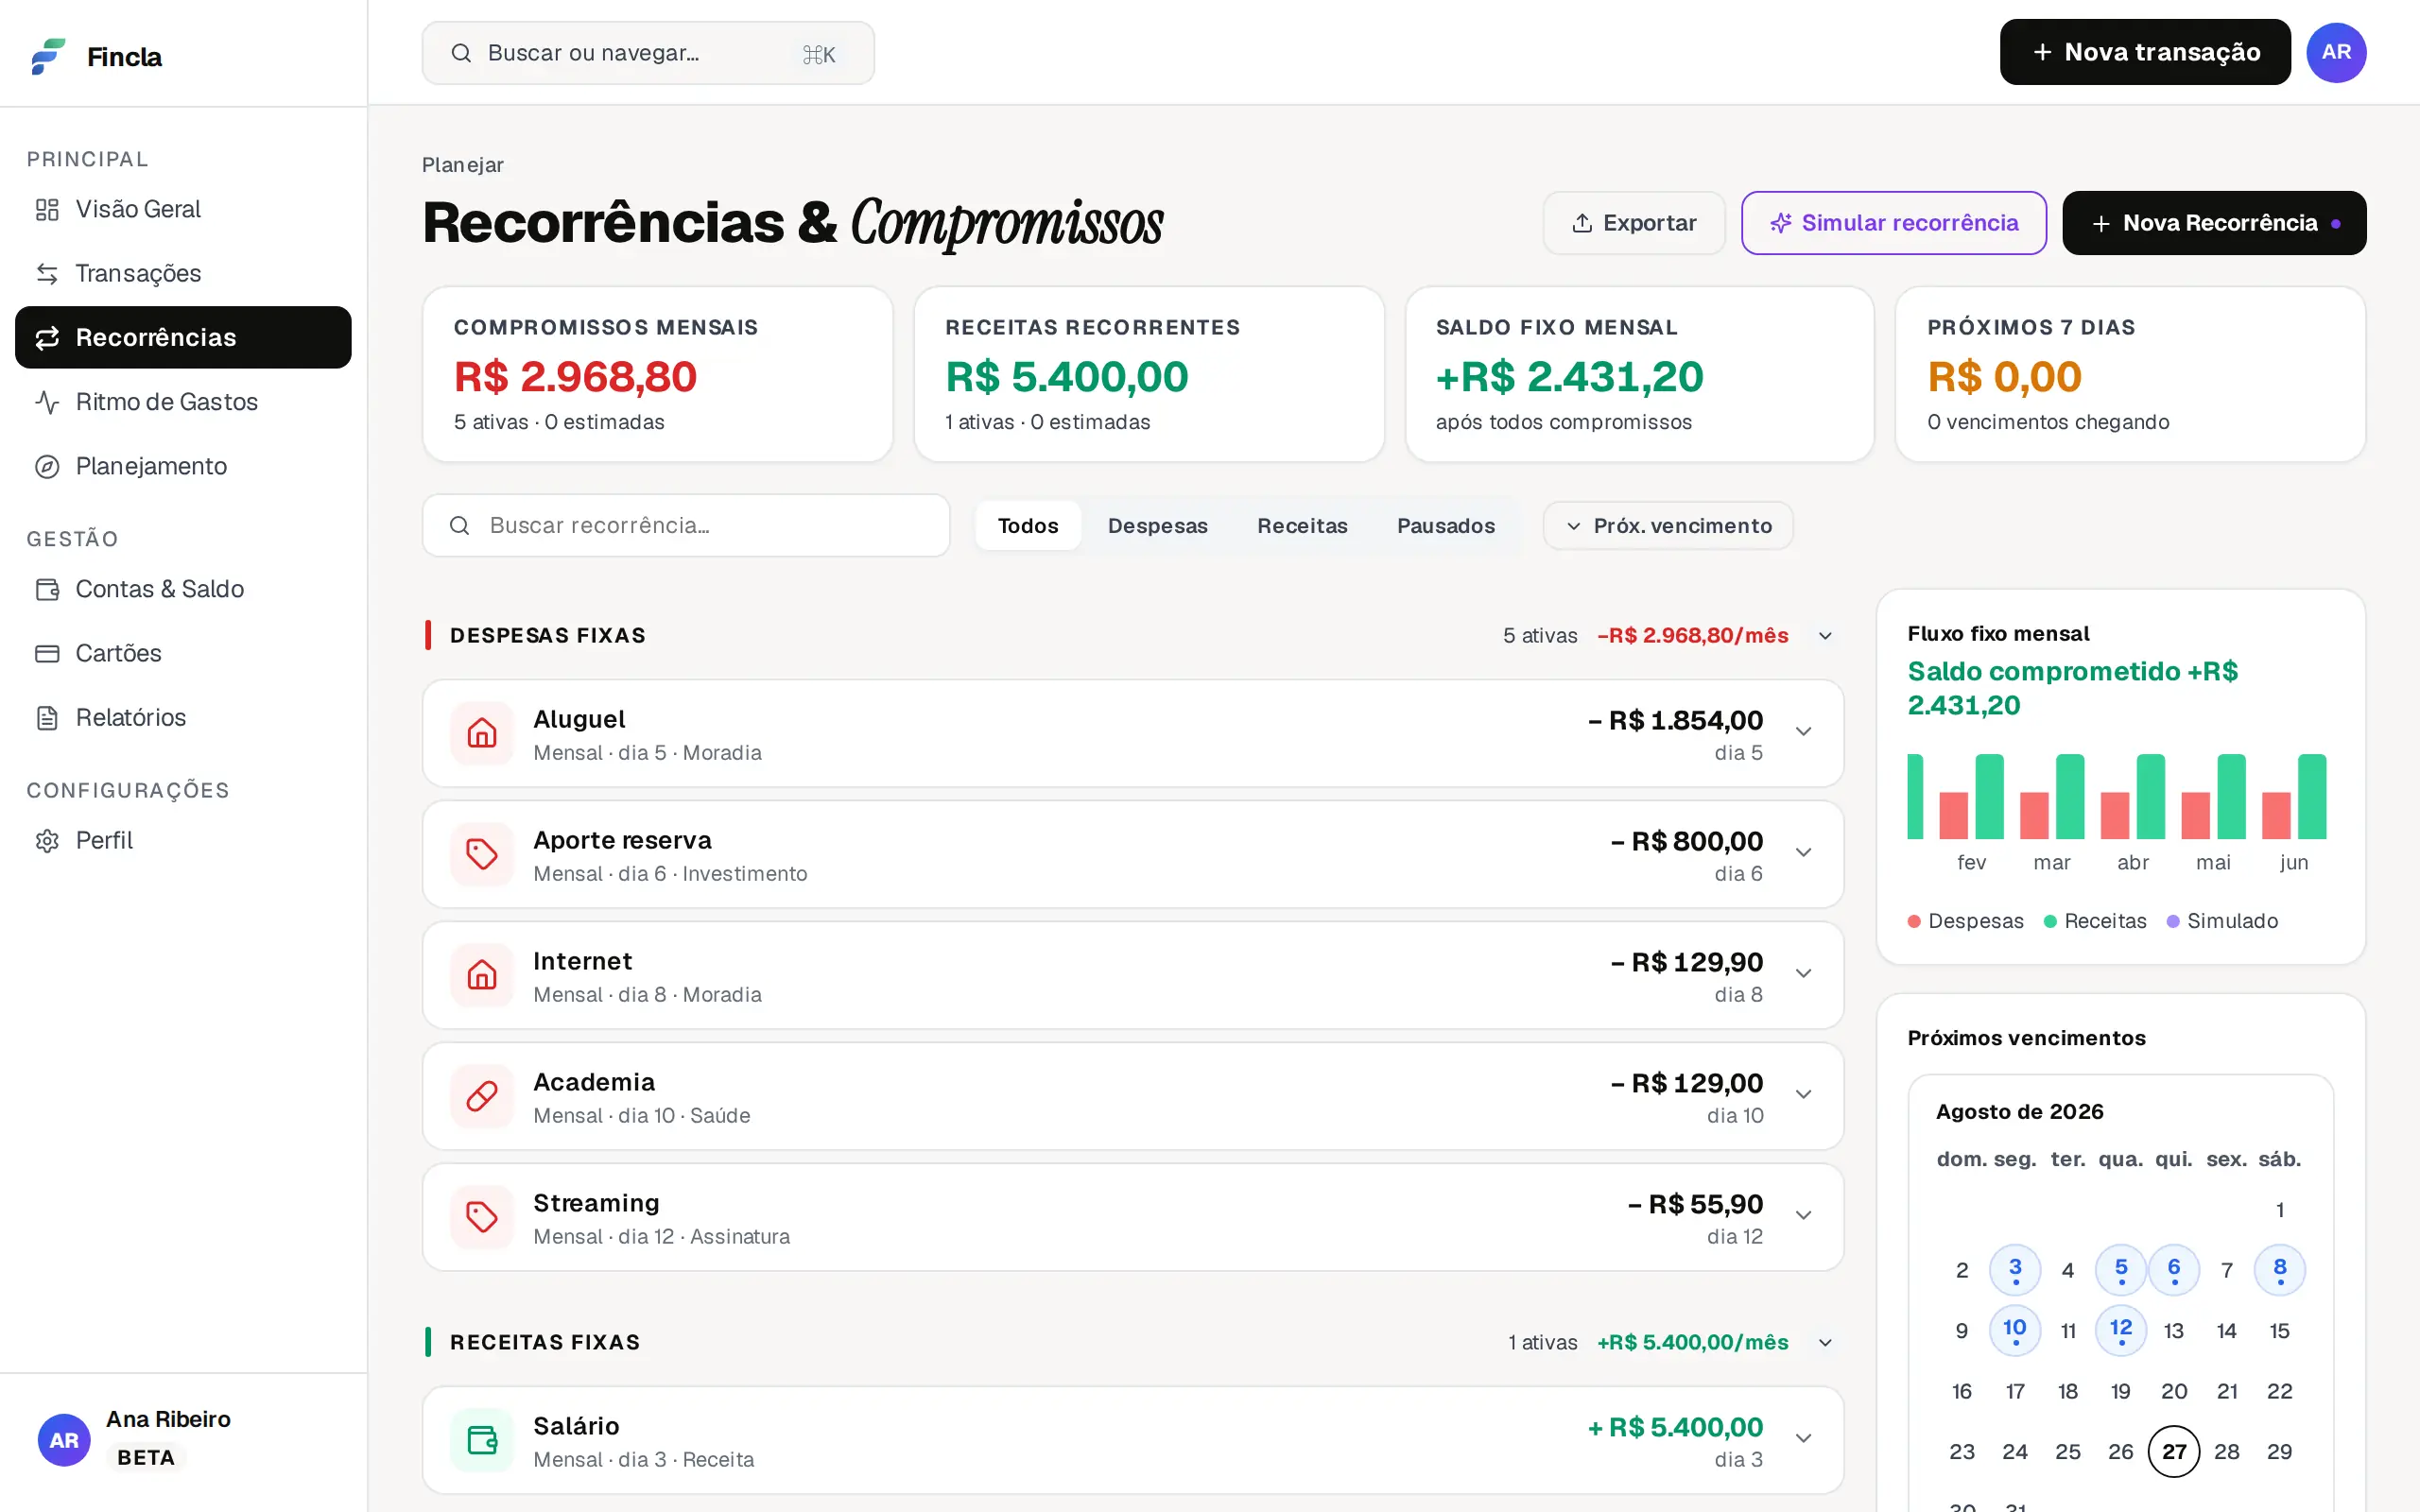Viewport: 2420px width, 1512px height.
Task: Click the Fincla logo icon
Action: pyautogui.click(x=48, y=56)
